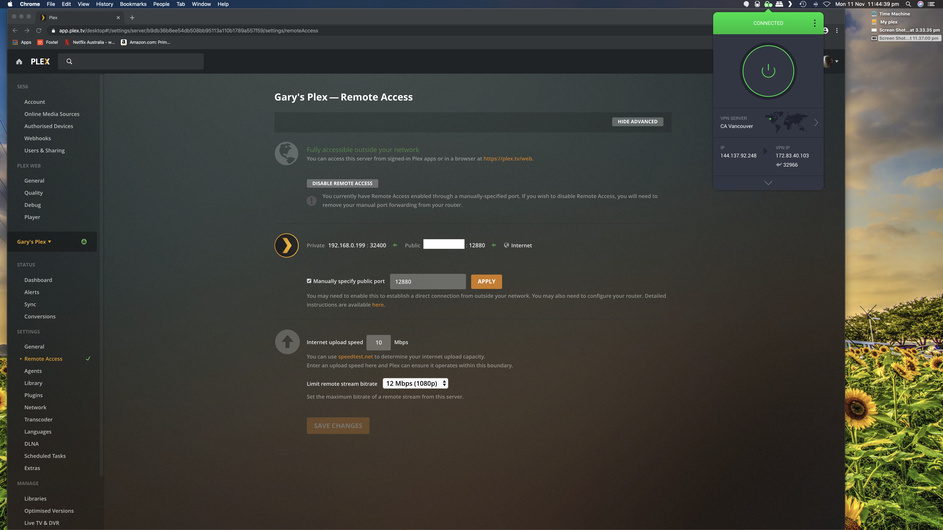943x530 pixels.
Task: Open Alerts under Status
Action: tap(31, 292)
